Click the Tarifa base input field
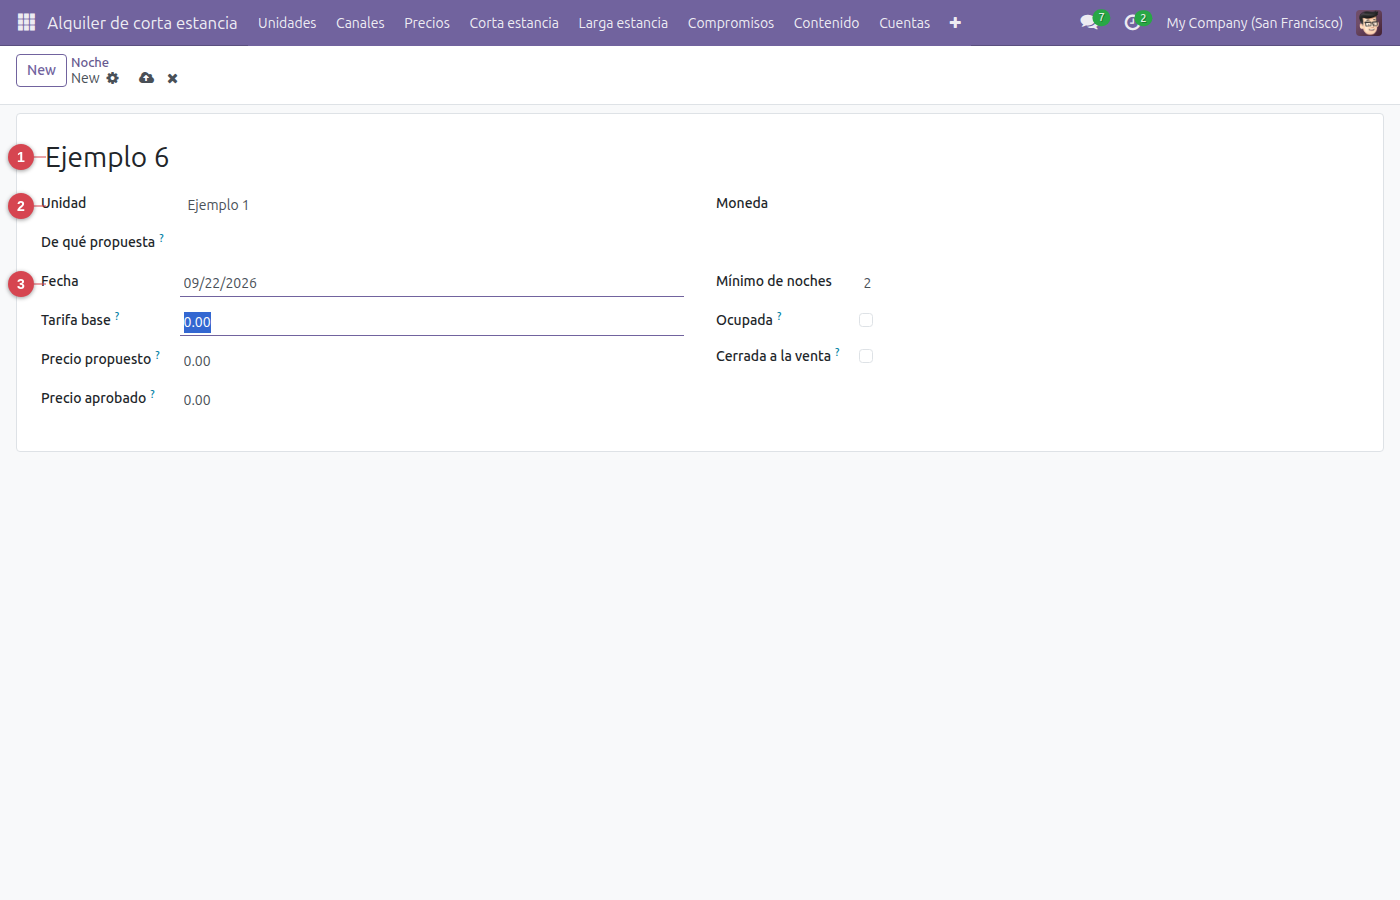The image size is (1400, 900). coord(432,322)
